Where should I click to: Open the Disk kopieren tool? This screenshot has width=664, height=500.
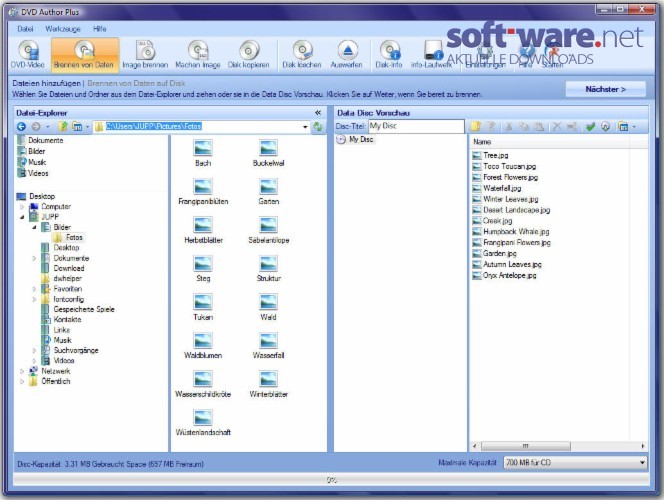coord(249,54)
